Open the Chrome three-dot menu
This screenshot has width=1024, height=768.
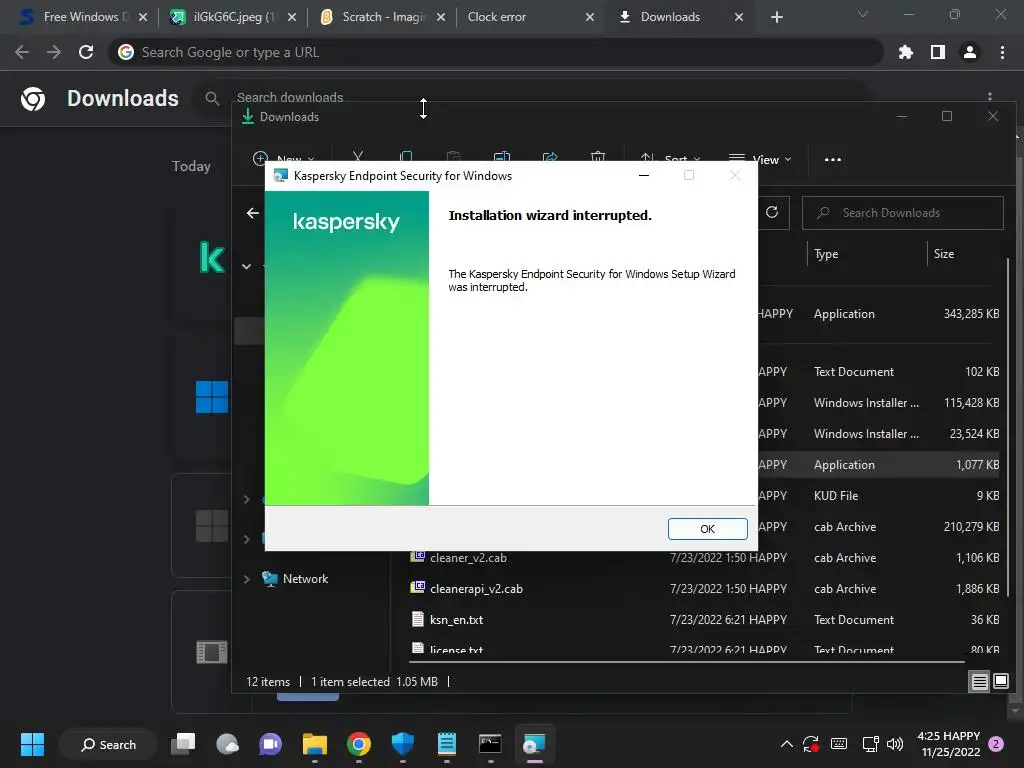(1002, 52)
